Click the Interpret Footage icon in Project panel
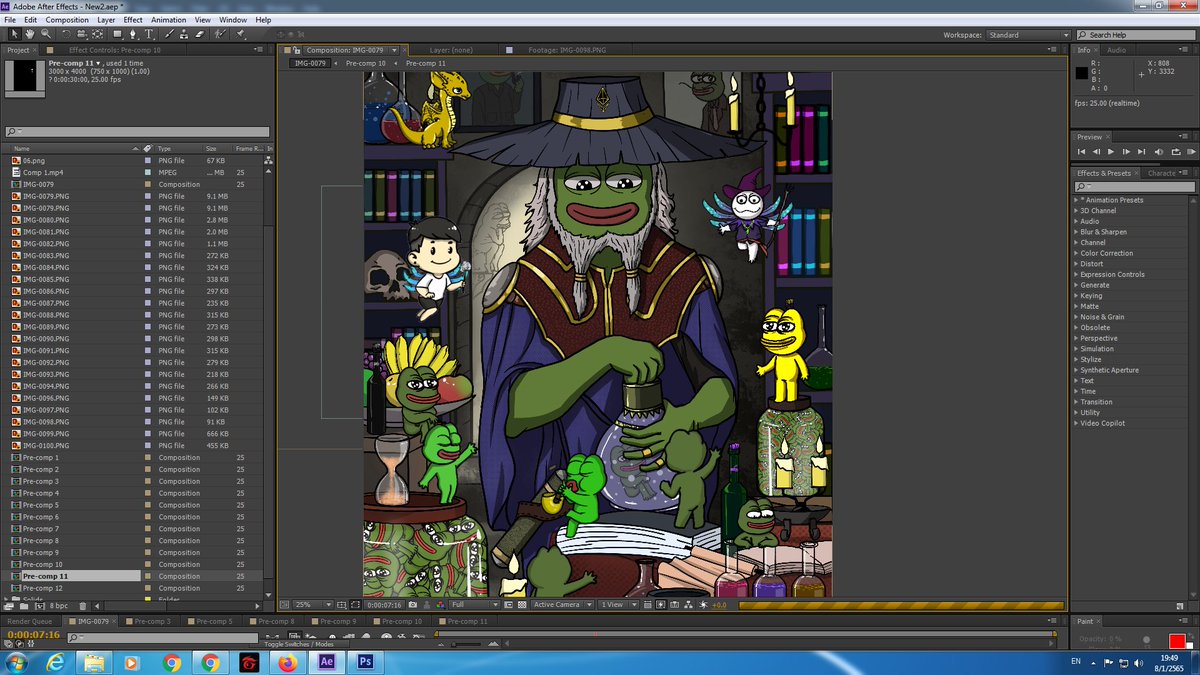Viewport: 1200px width, 675px height. point(8,606)
